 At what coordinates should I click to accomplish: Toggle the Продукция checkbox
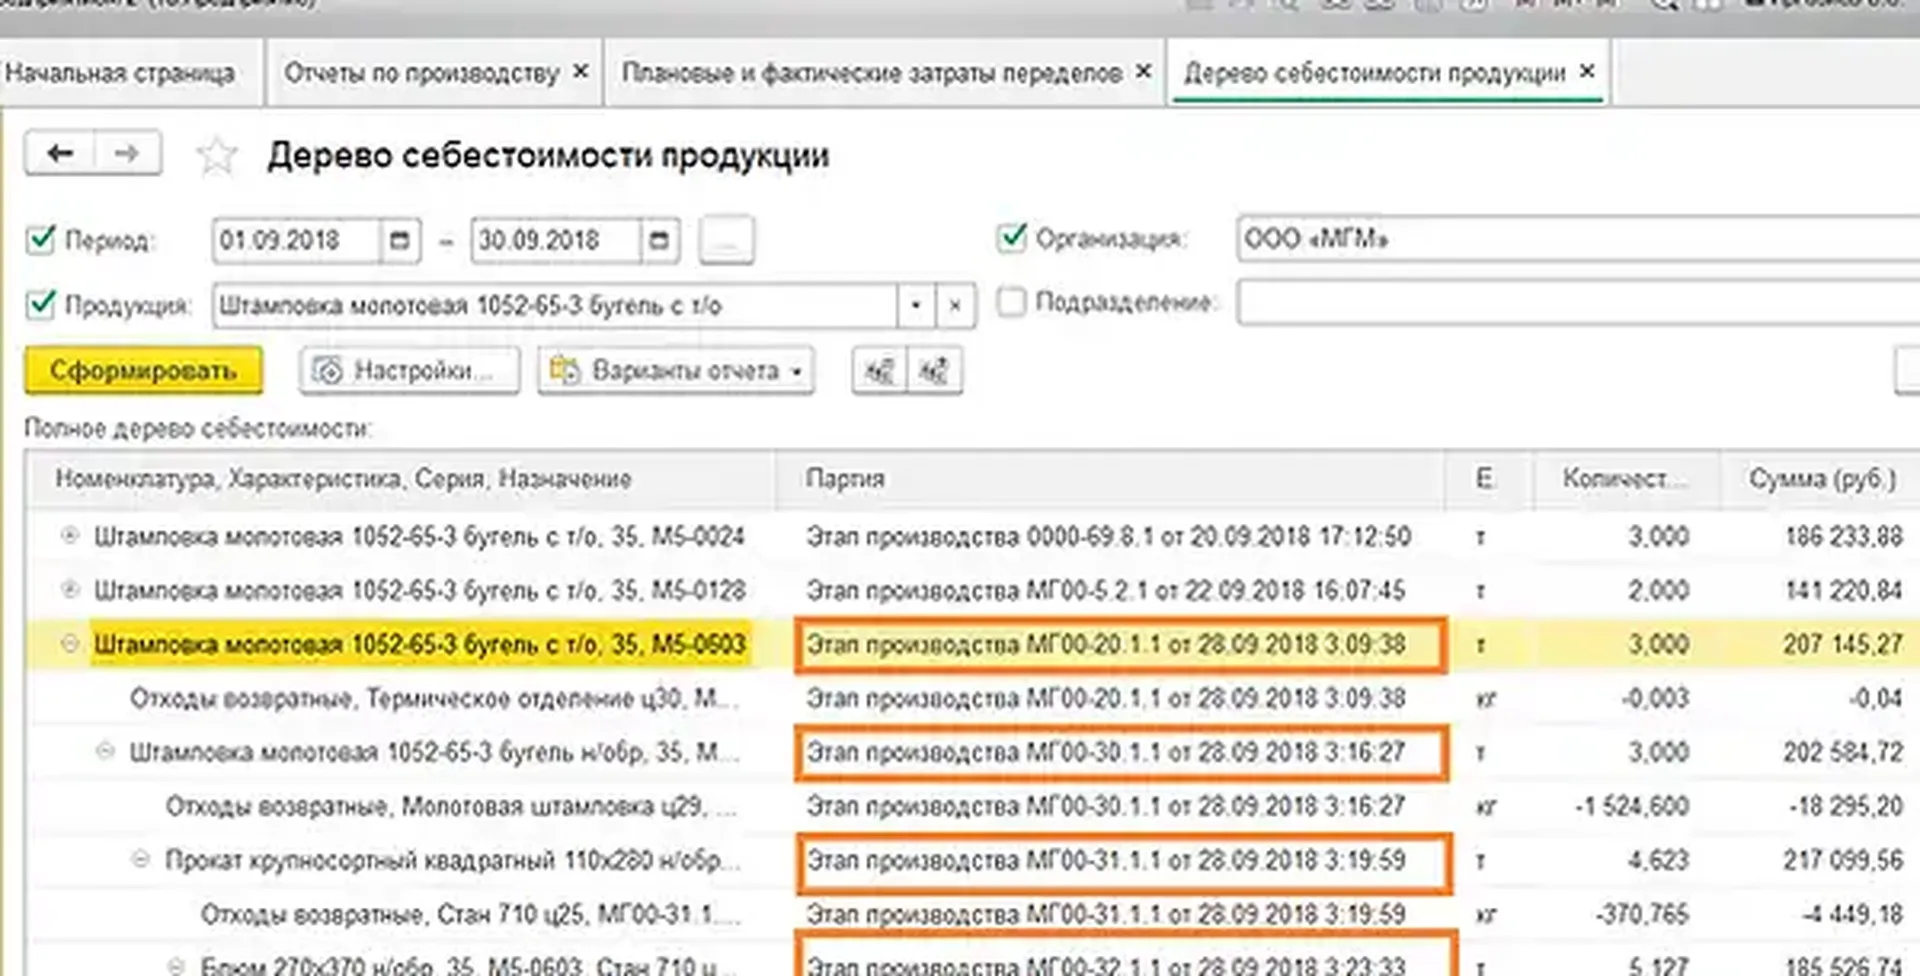click(x=40, y=305)
